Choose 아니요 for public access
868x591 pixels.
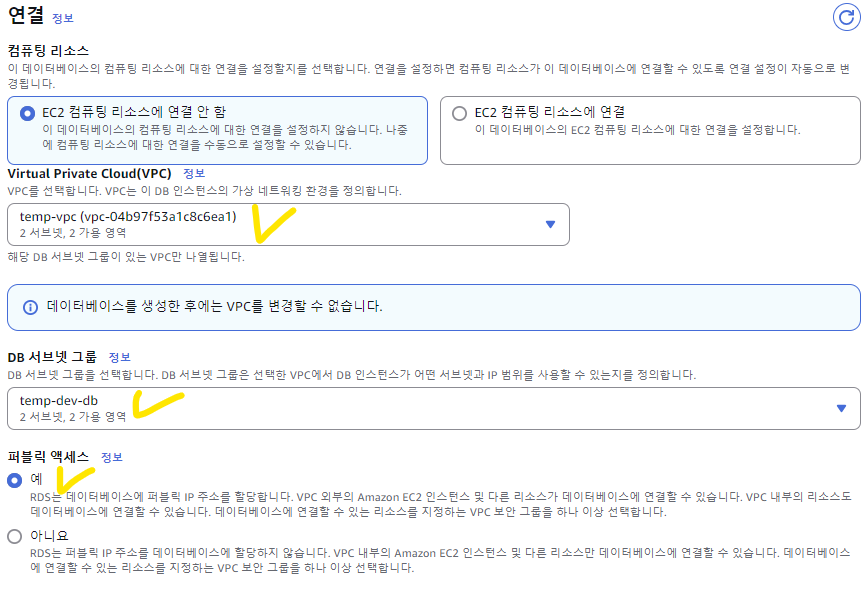point(14,536)
